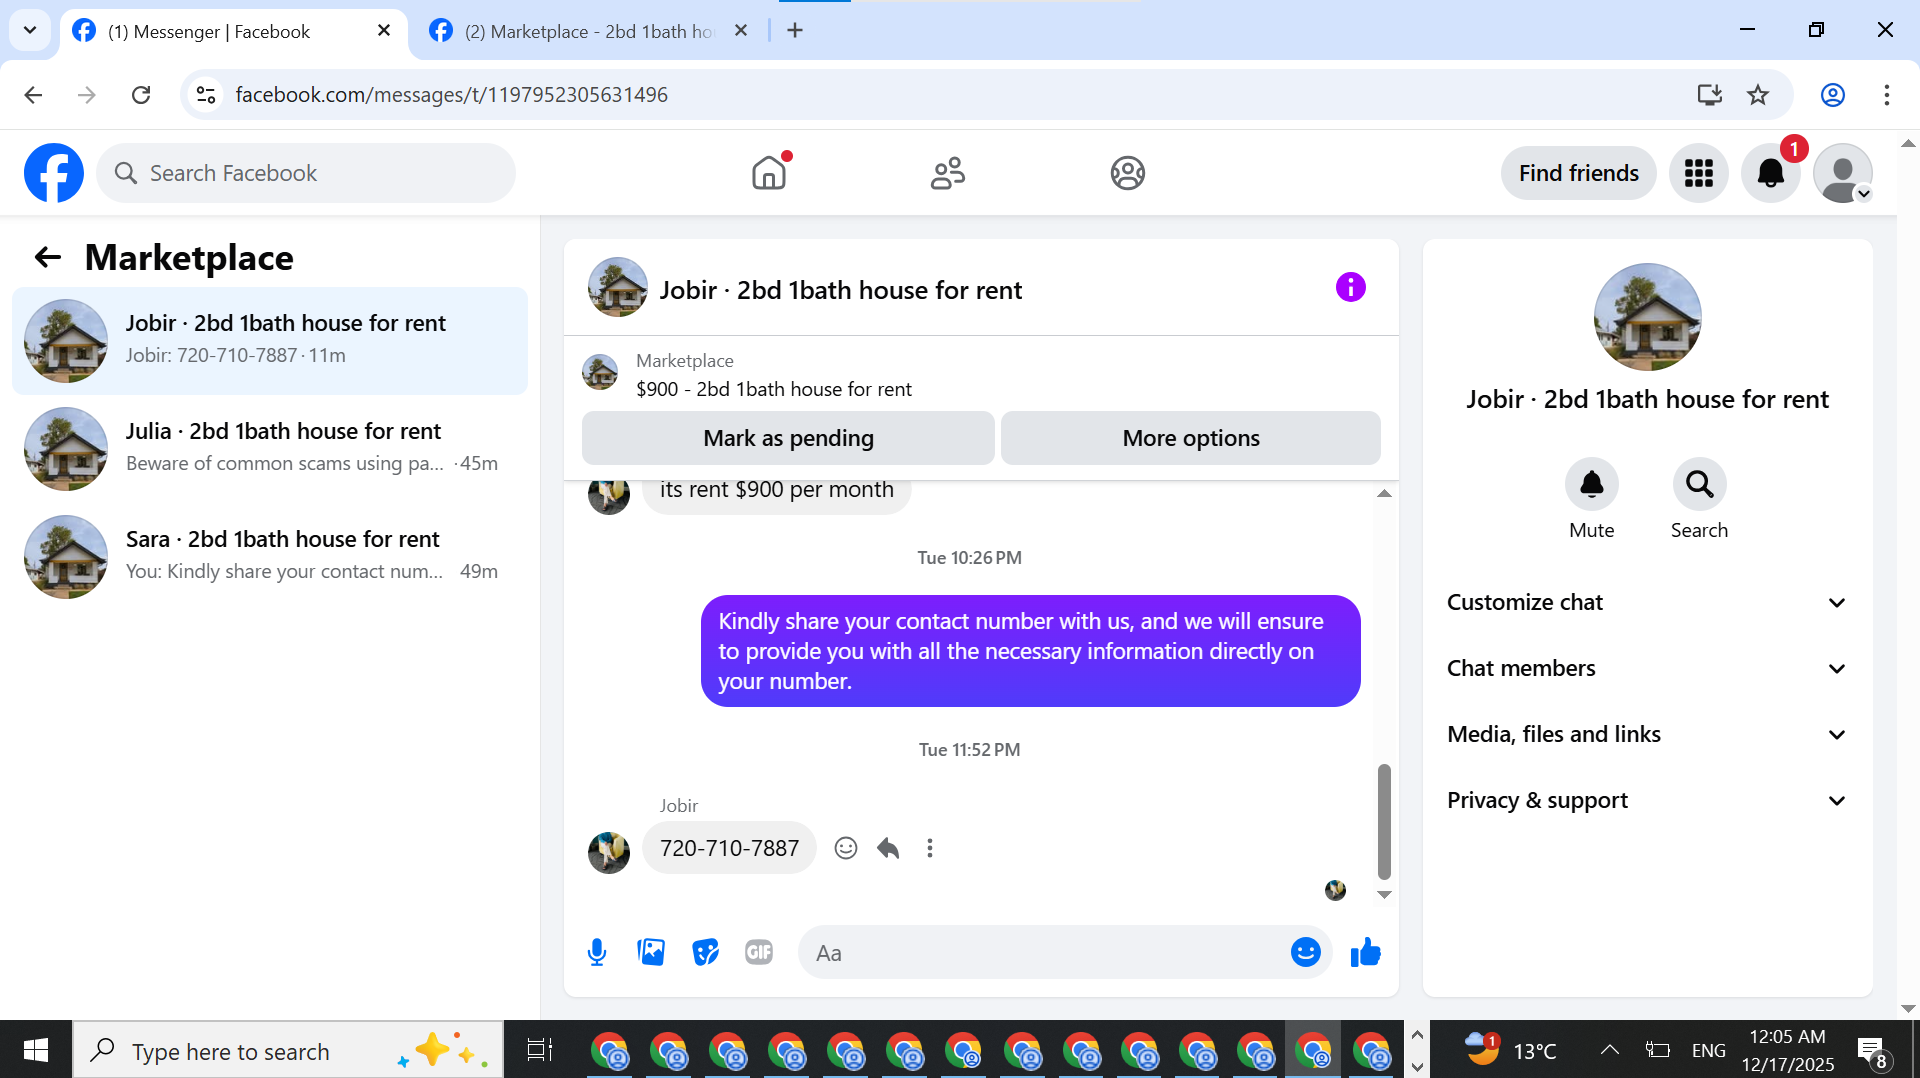The image size is (1920, 1078).
Task: Open the Friends icon in top navigation
Action: coord(948,173)
